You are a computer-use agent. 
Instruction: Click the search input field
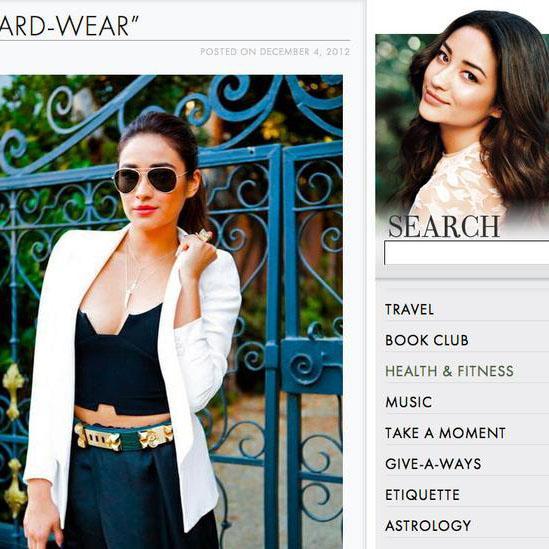pos(466,252)
